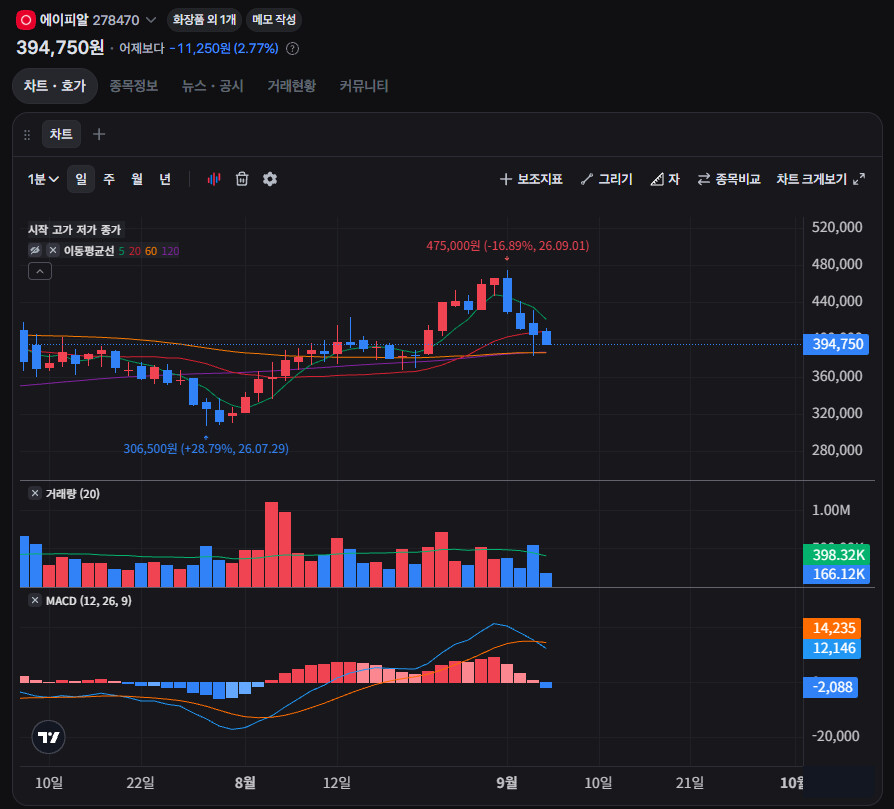Click the help question mark icon
Viewport: 894px width, 809px height.
(292, 48)
